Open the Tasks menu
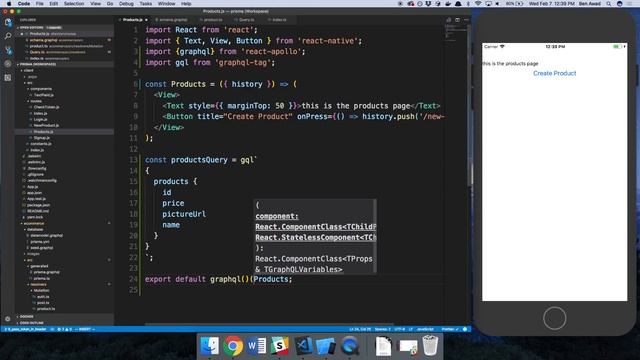This screenshot has height=360, width=640. coord(146,4)
